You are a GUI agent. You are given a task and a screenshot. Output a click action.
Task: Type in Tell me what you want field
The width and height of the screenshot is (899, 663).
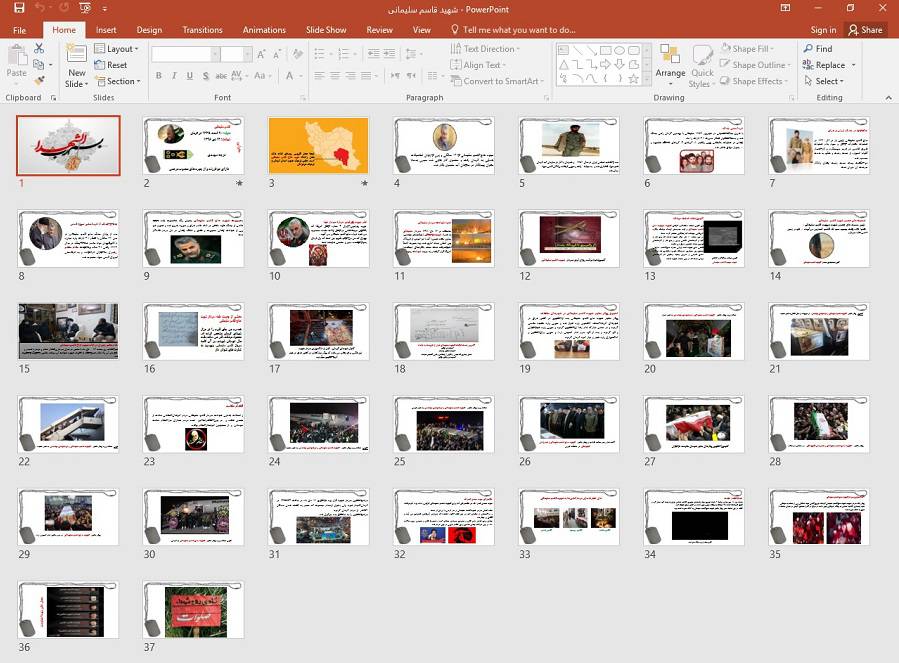519,30
